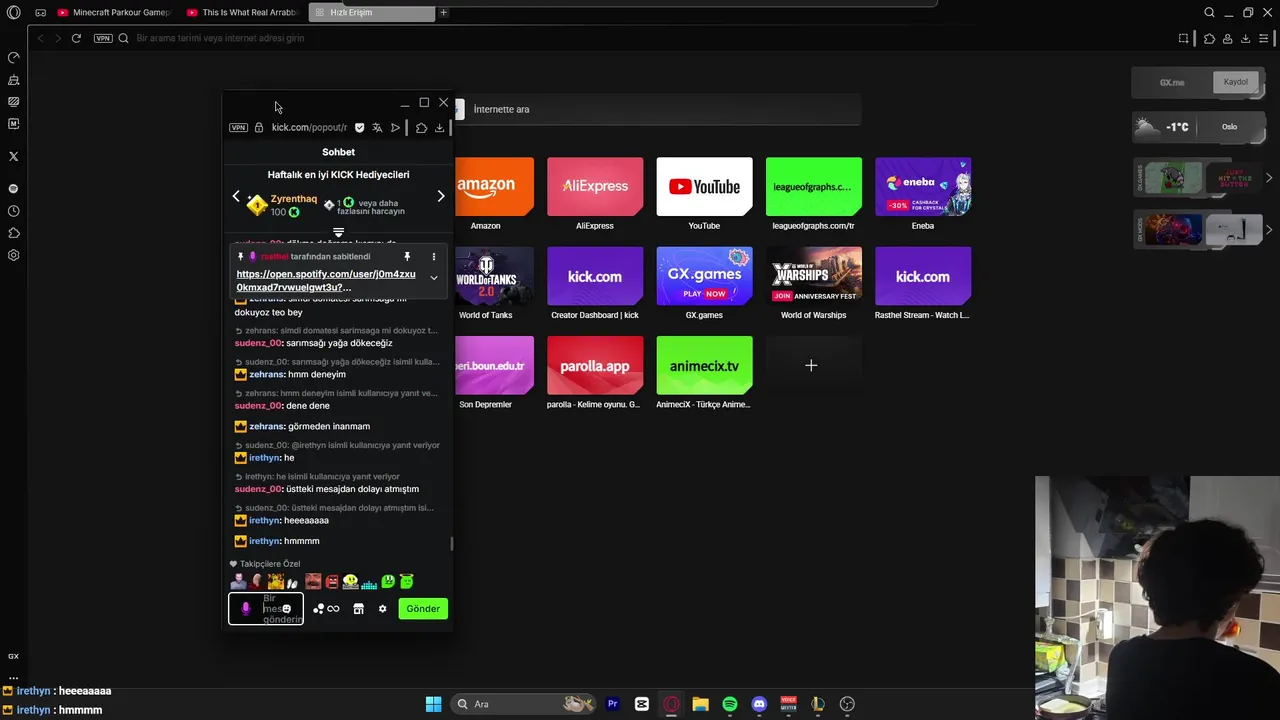Image resolution: width=1280 pixels, height=720 pixels.
Task: Click the İnternette ara search field
Action: (x=658, y=109)
